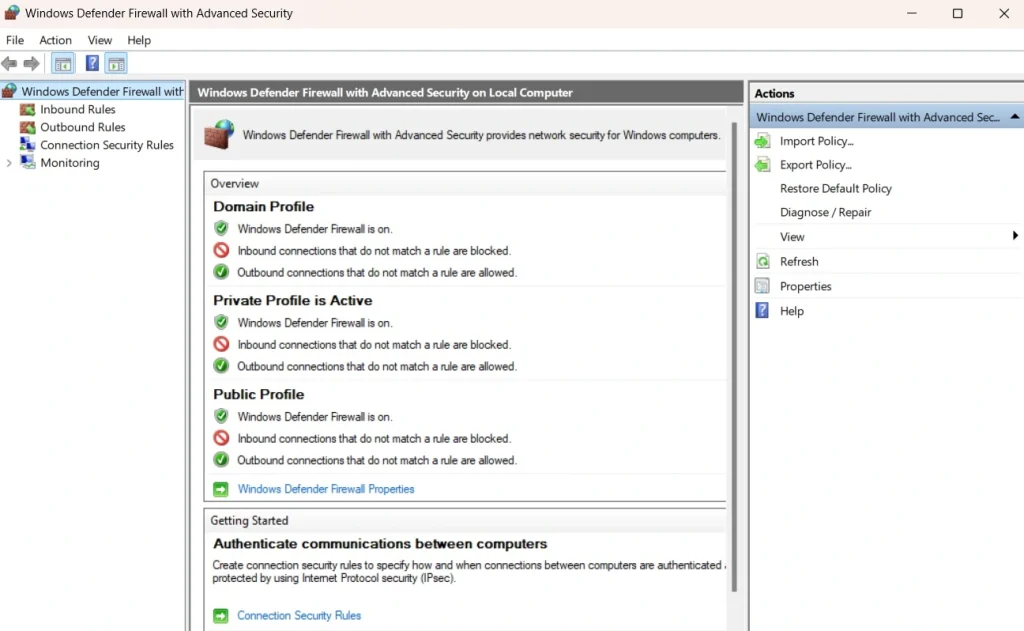Screen dimensions: 1024x631
Task: Open Connection Security Rules link in Getting Started
Action: coord(299,615)
